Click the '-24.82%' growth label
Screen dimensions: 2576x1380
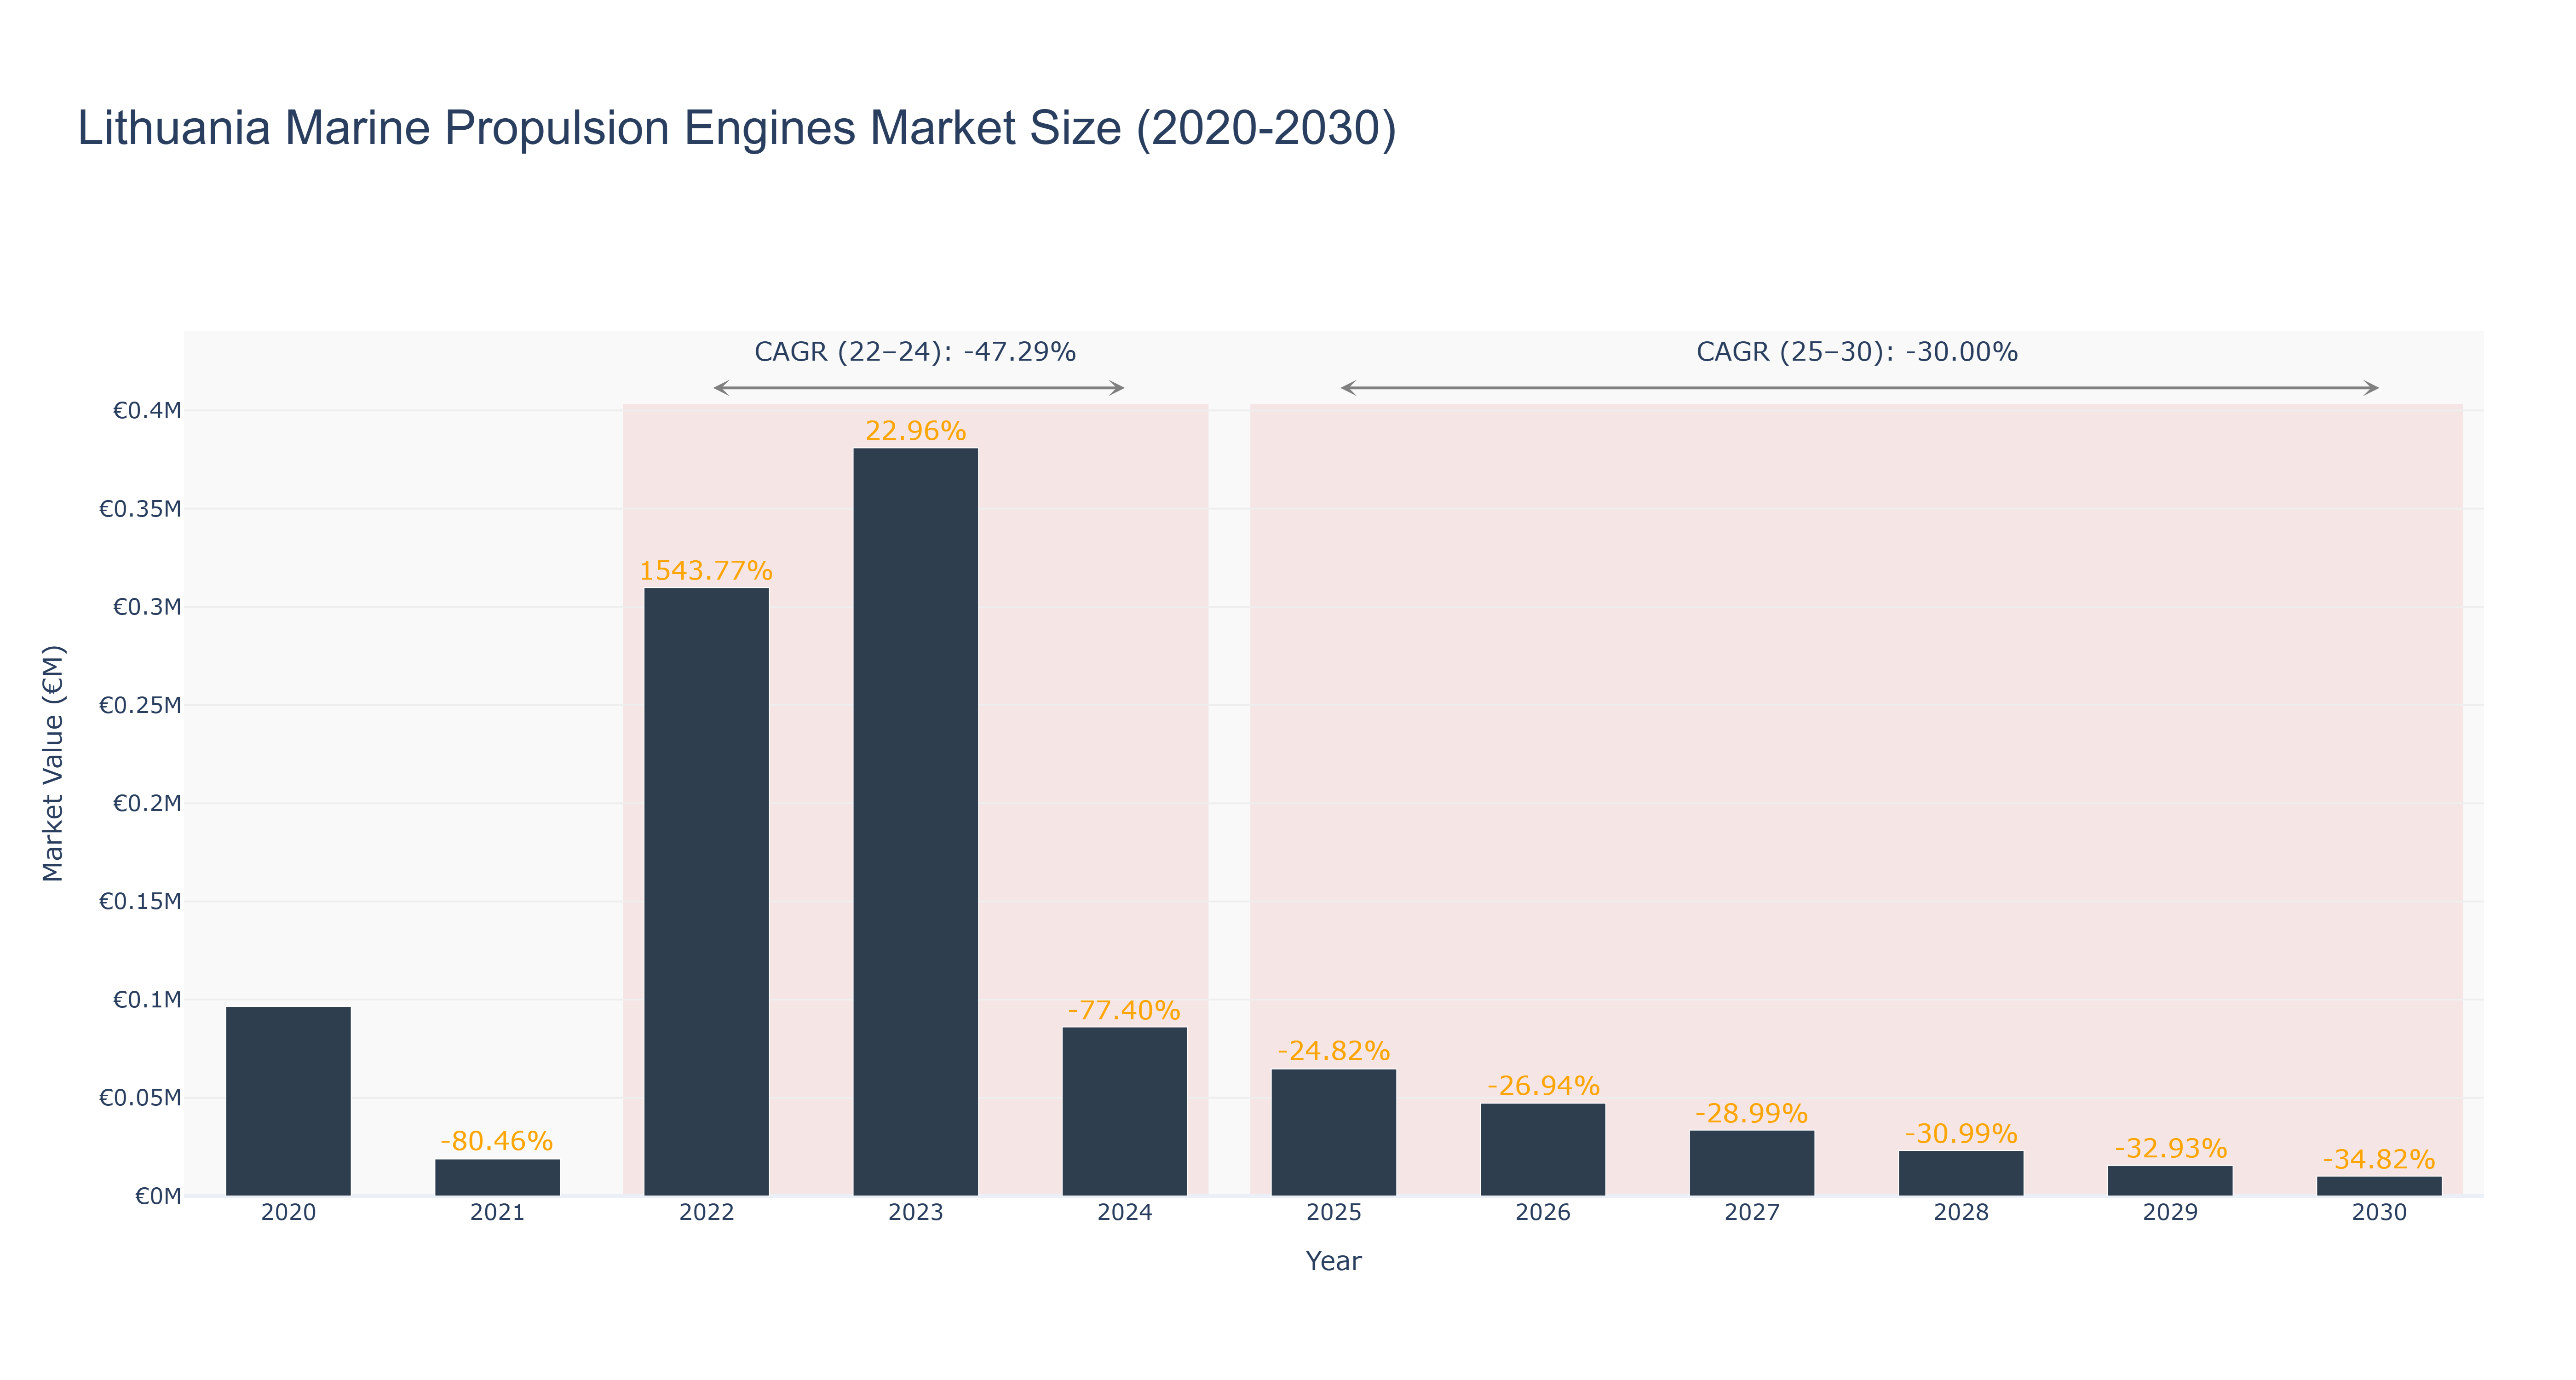coord(1333,1051)
